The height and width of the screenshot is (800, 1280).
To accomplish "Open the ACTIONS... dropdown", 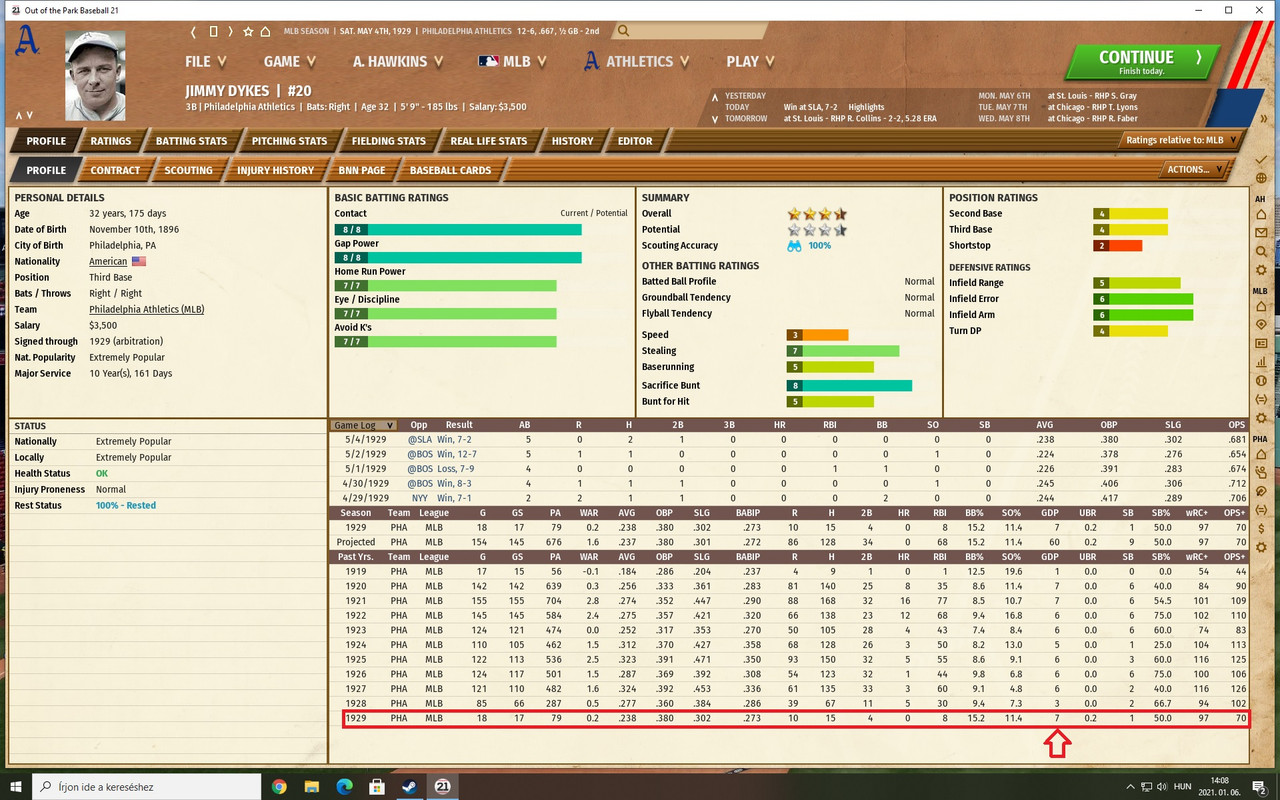I will click(x=1197, y=169).
